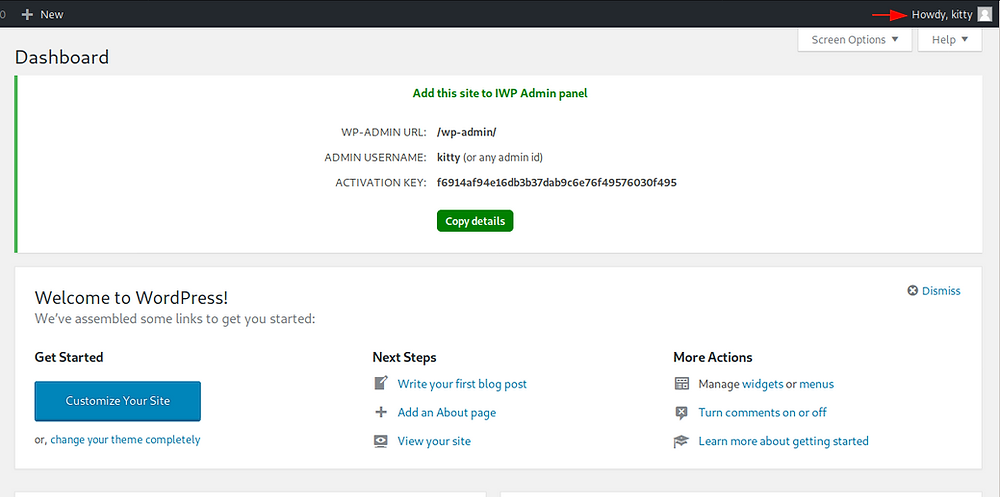
Task: Open the New content menu
Action: pos(42,14)
